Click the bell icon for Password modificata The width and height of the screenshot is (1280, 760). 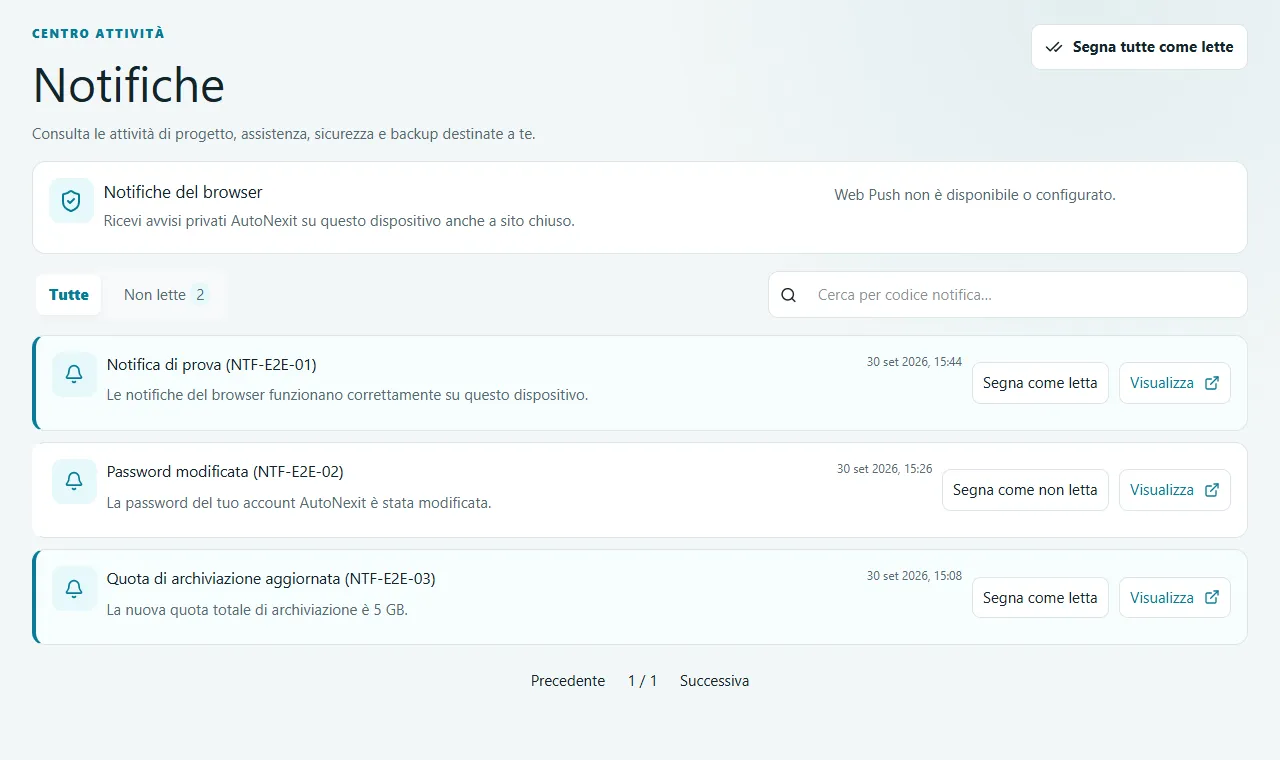point(74,481)
